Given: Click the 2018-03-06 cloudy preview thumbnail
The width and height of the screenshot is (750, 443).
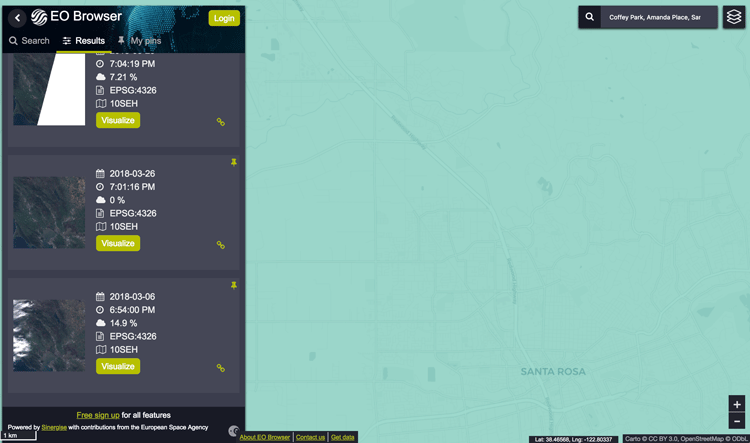Looking at the screenshot, I should point(49,335).
